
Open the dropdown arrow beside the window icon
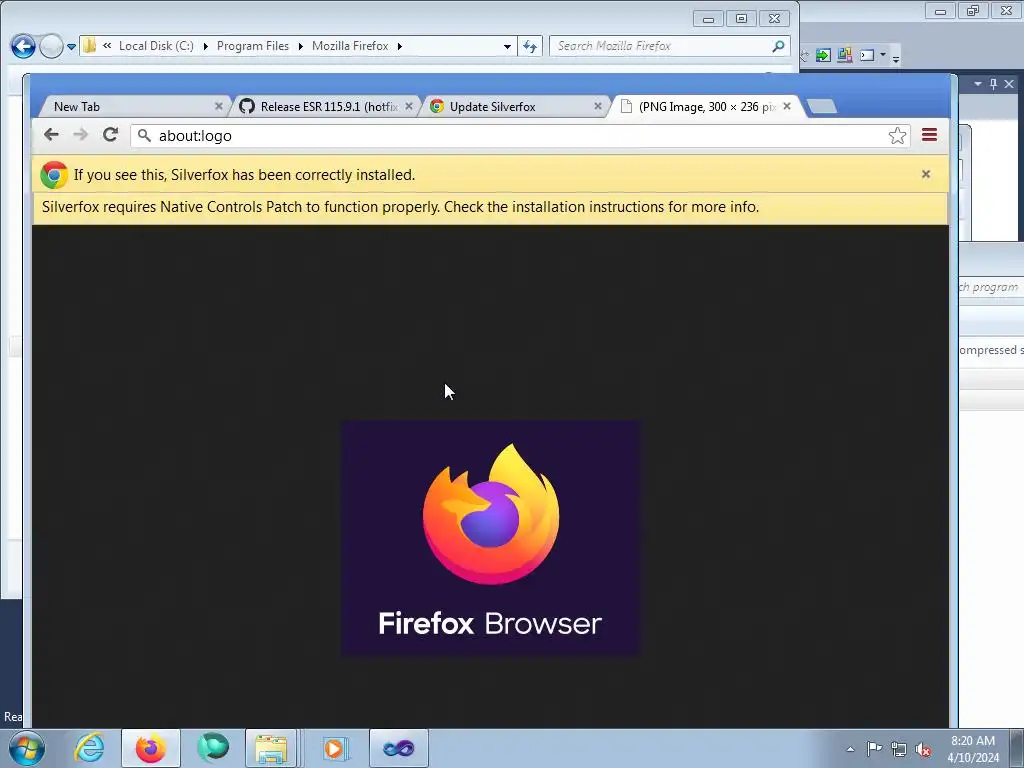point(883,55)
